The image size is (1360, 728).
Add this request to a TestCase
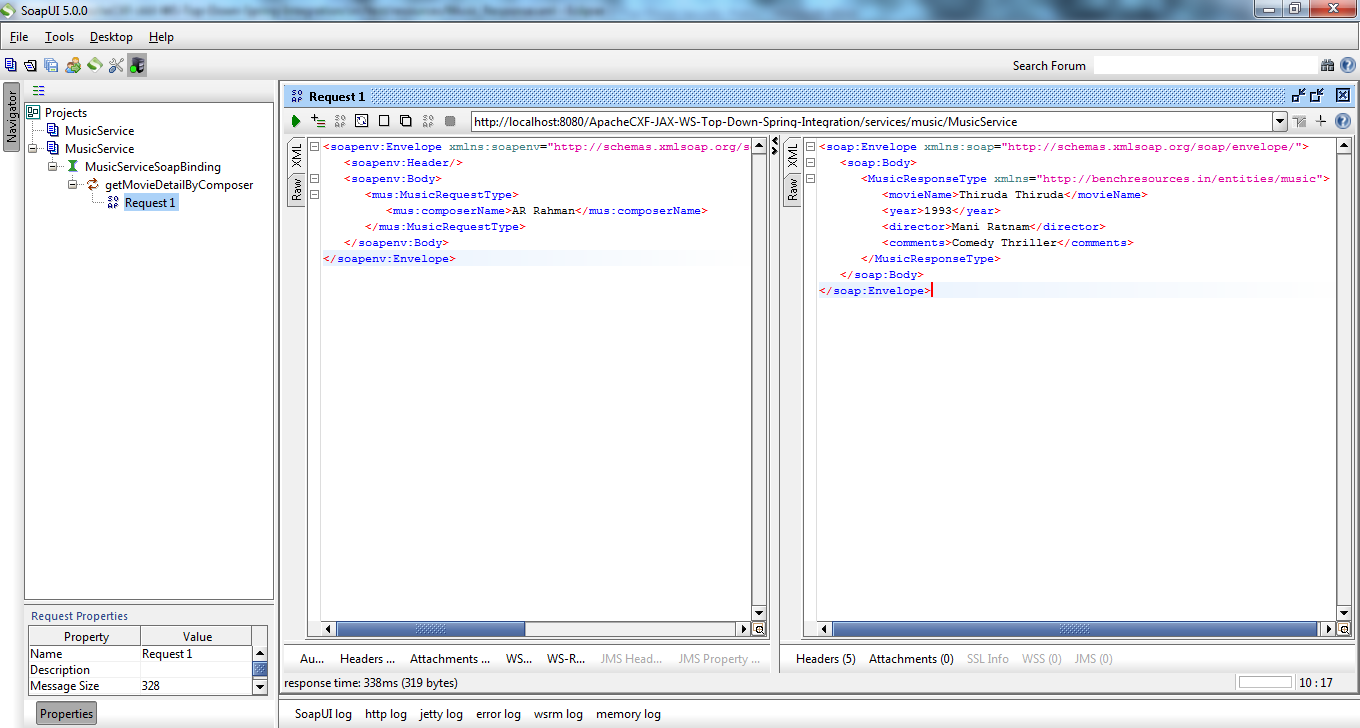320,120
